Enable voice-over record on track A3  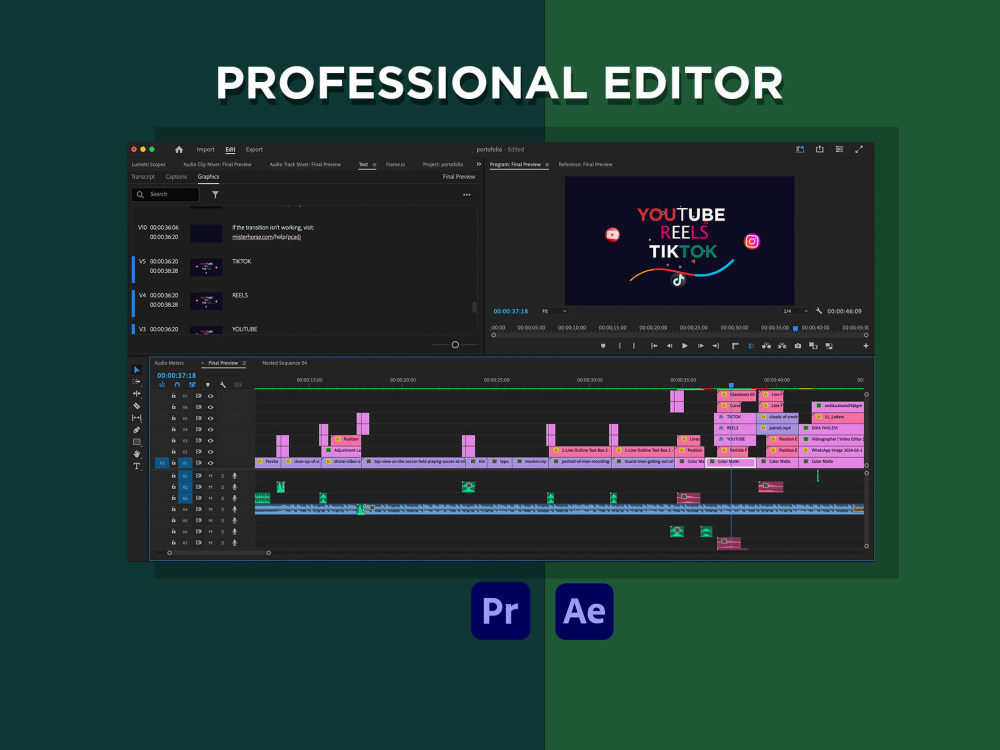pyautogui.click(x=235, y=498)
